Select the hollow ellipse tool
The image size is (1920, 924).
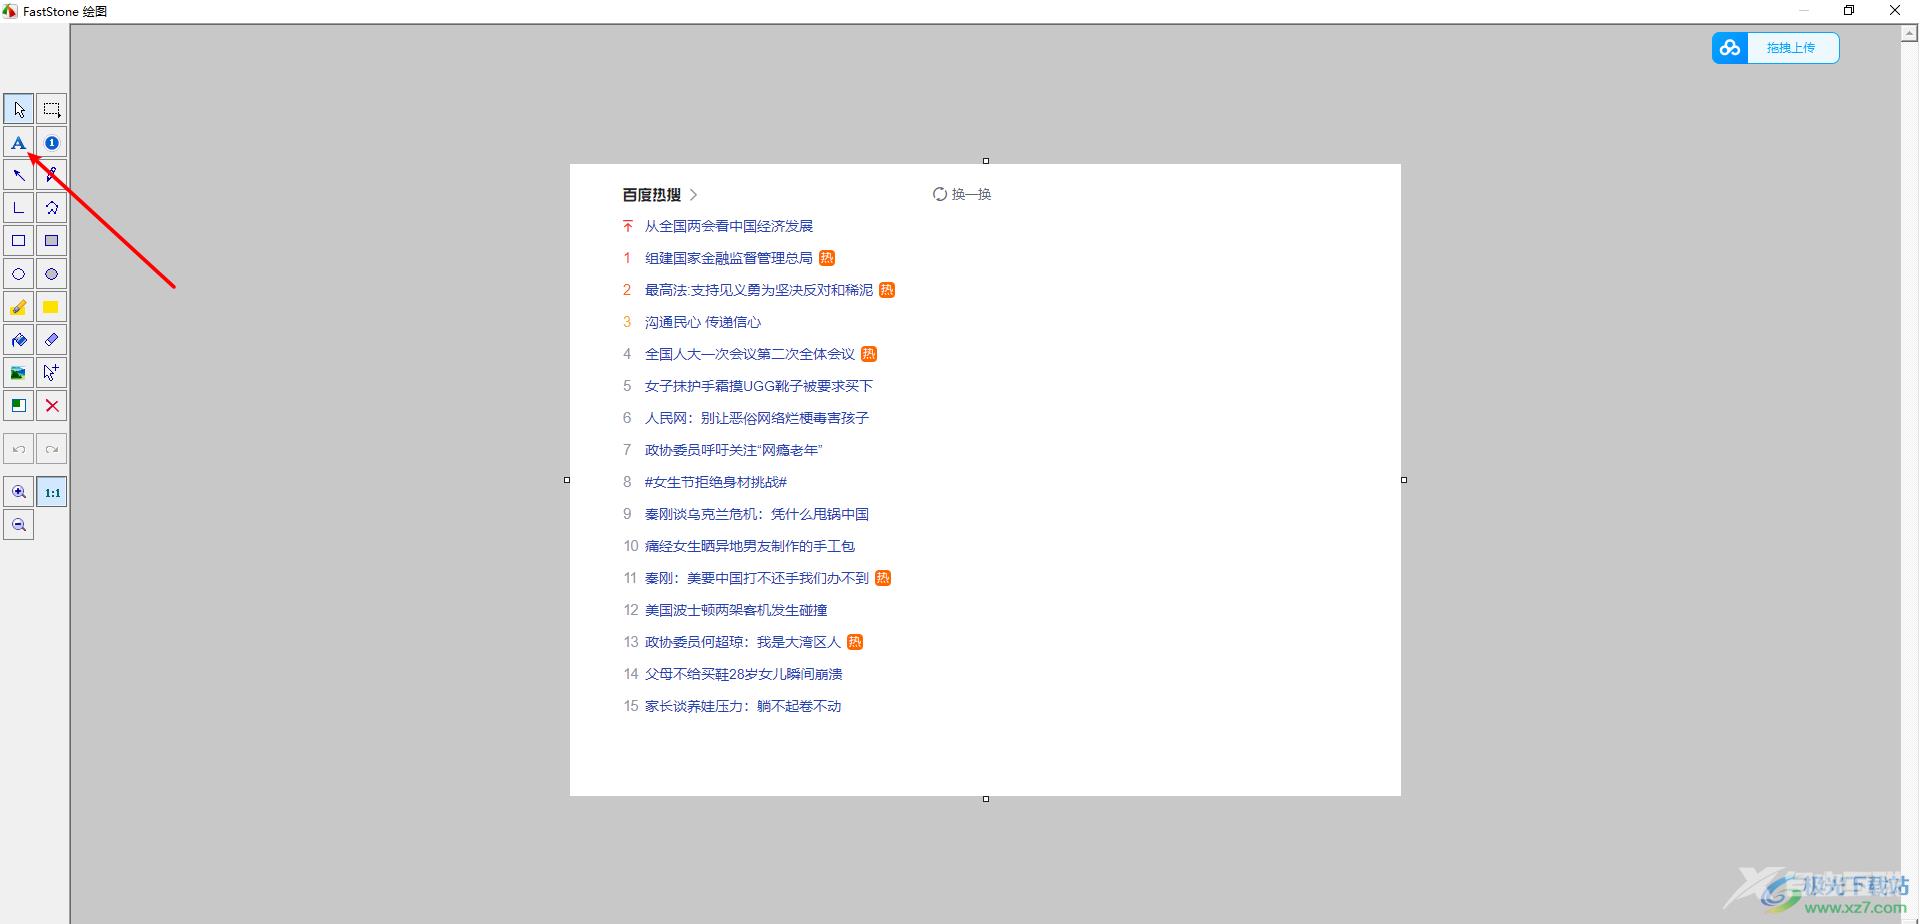click(x=19, y=274)
